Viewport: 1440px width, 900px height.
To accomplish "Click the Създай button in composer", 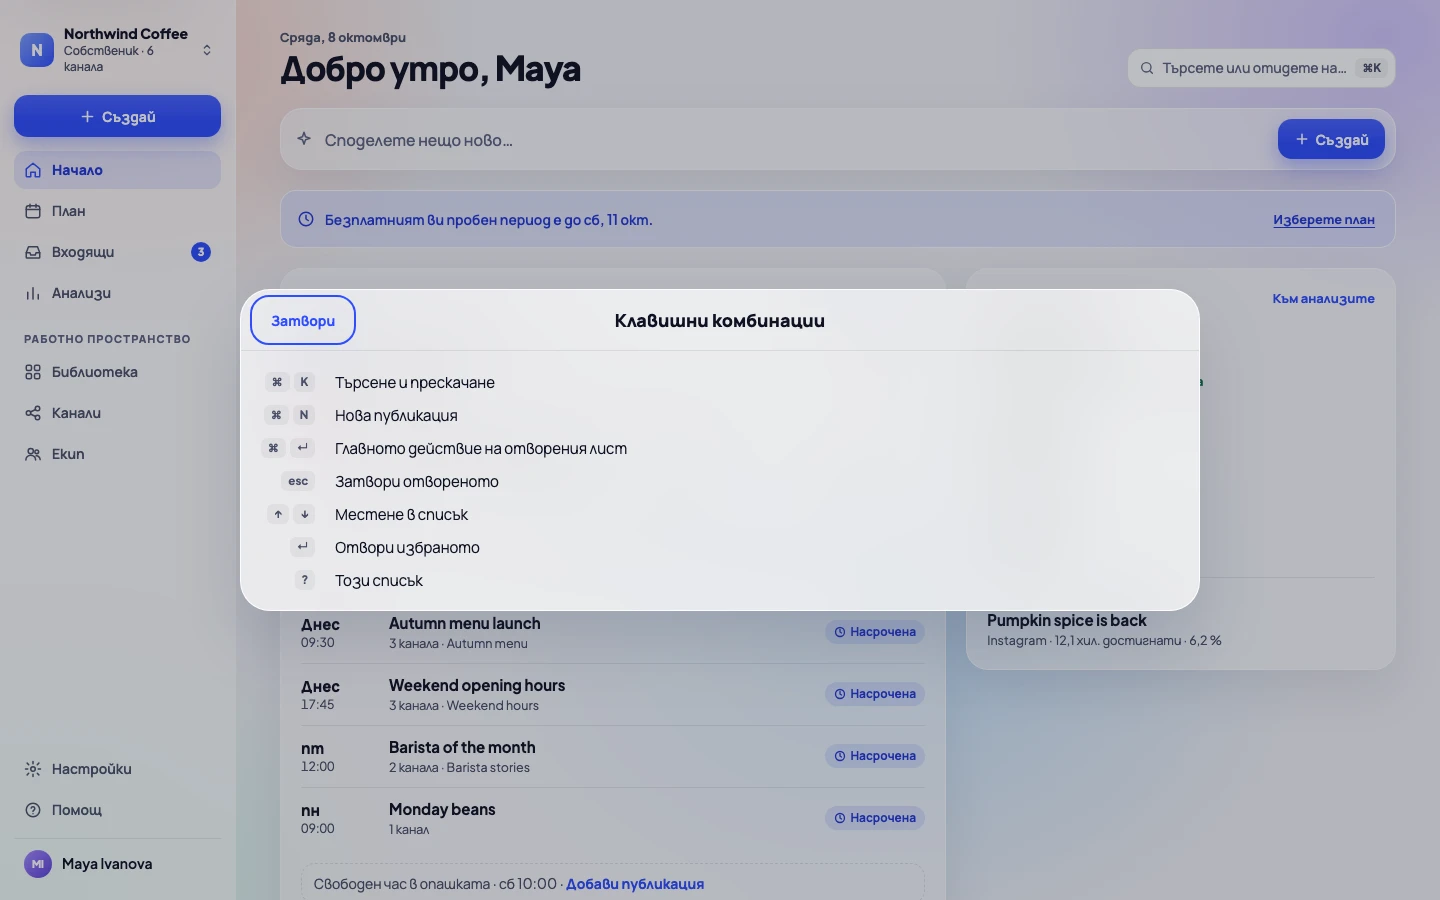I will click(x=1331, y=139).
